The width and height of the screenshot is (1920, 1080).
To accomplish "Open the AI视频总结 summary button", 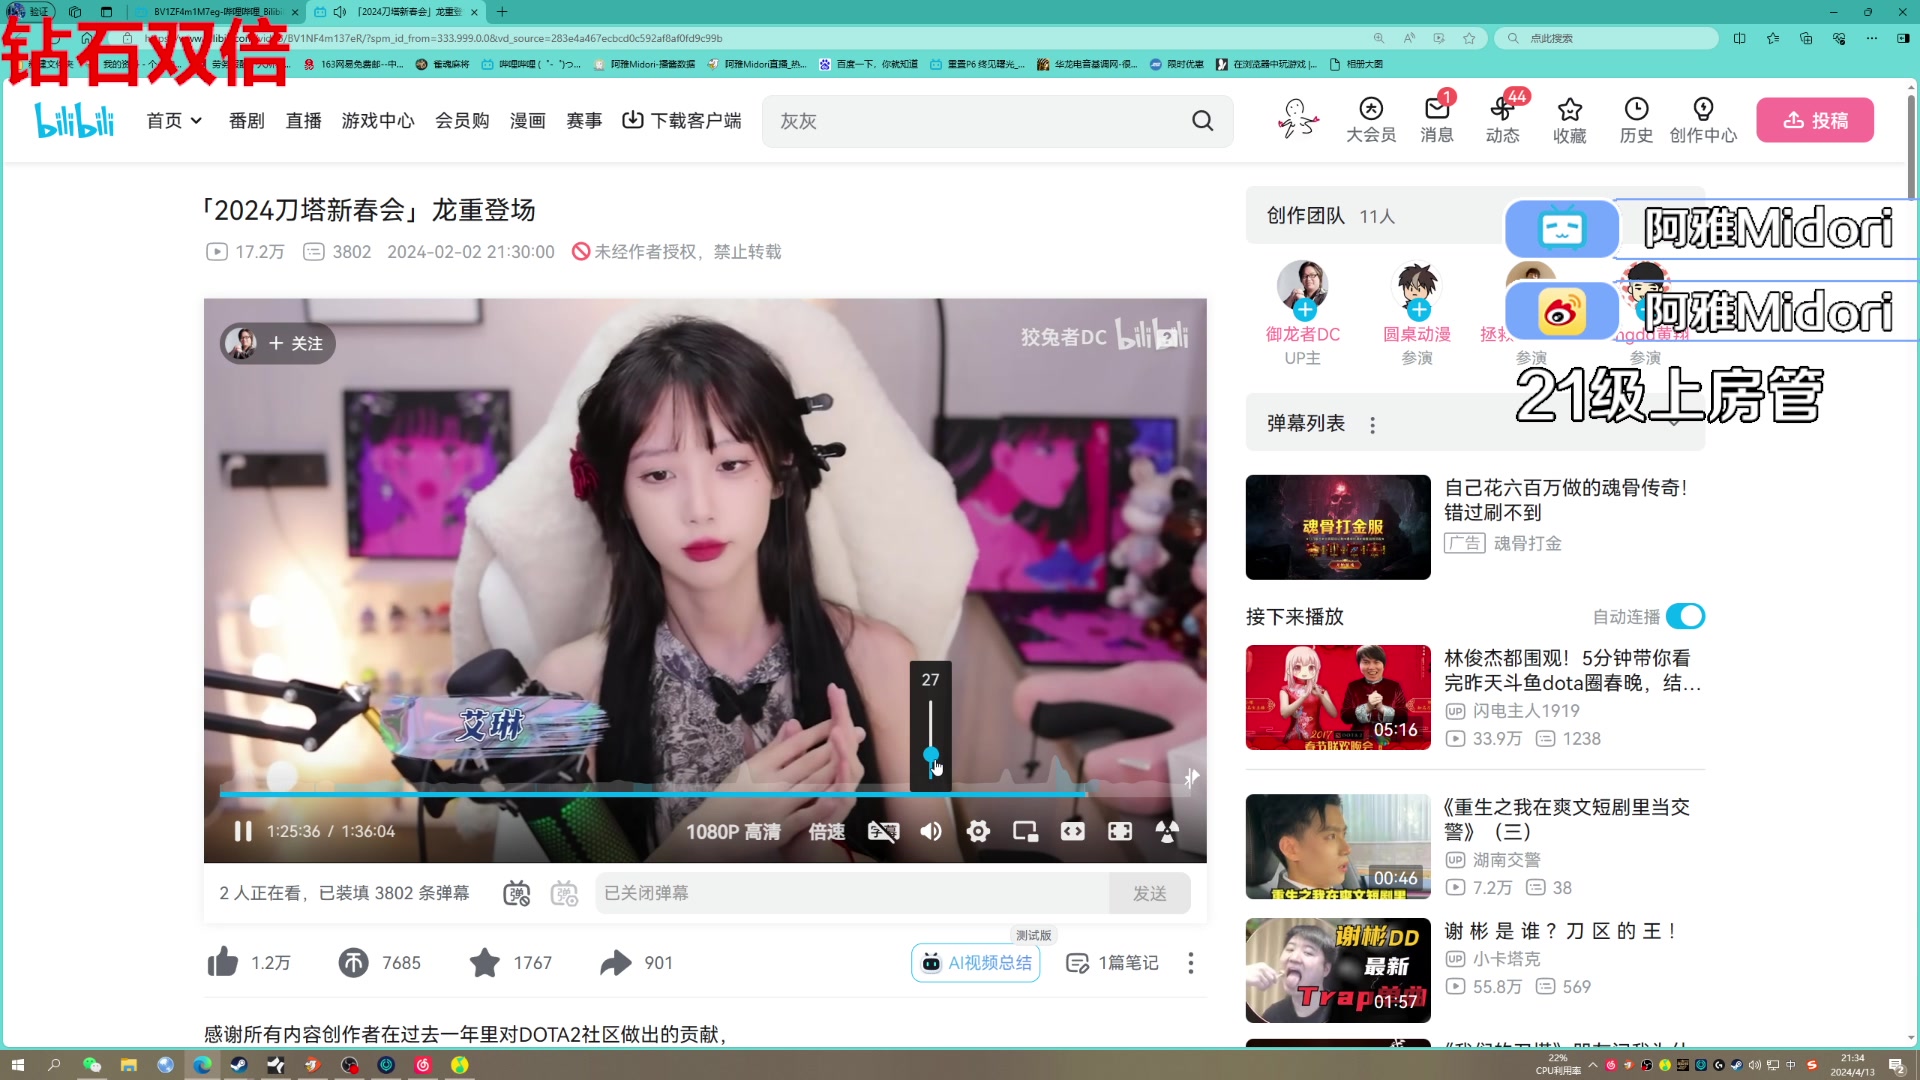I will click(x=976, y=962).
